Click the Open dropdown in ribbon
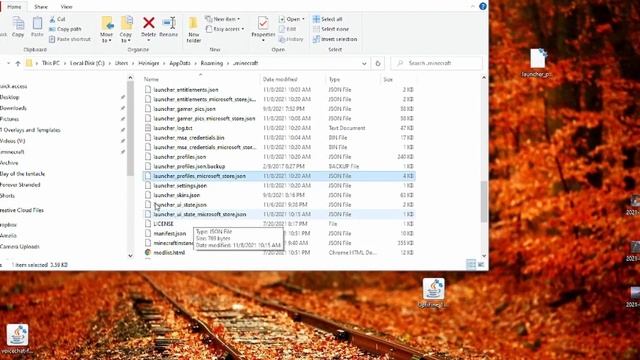The height and width of the screenshot is (360, 640). (x=291, y=19)
